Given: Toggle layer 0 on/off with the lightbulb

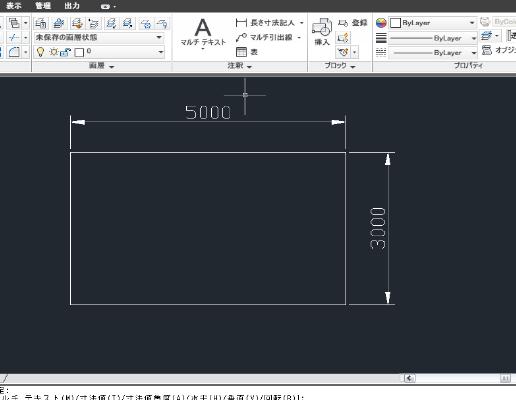Looking at the screenshot, I should click(x=40, y=52).
